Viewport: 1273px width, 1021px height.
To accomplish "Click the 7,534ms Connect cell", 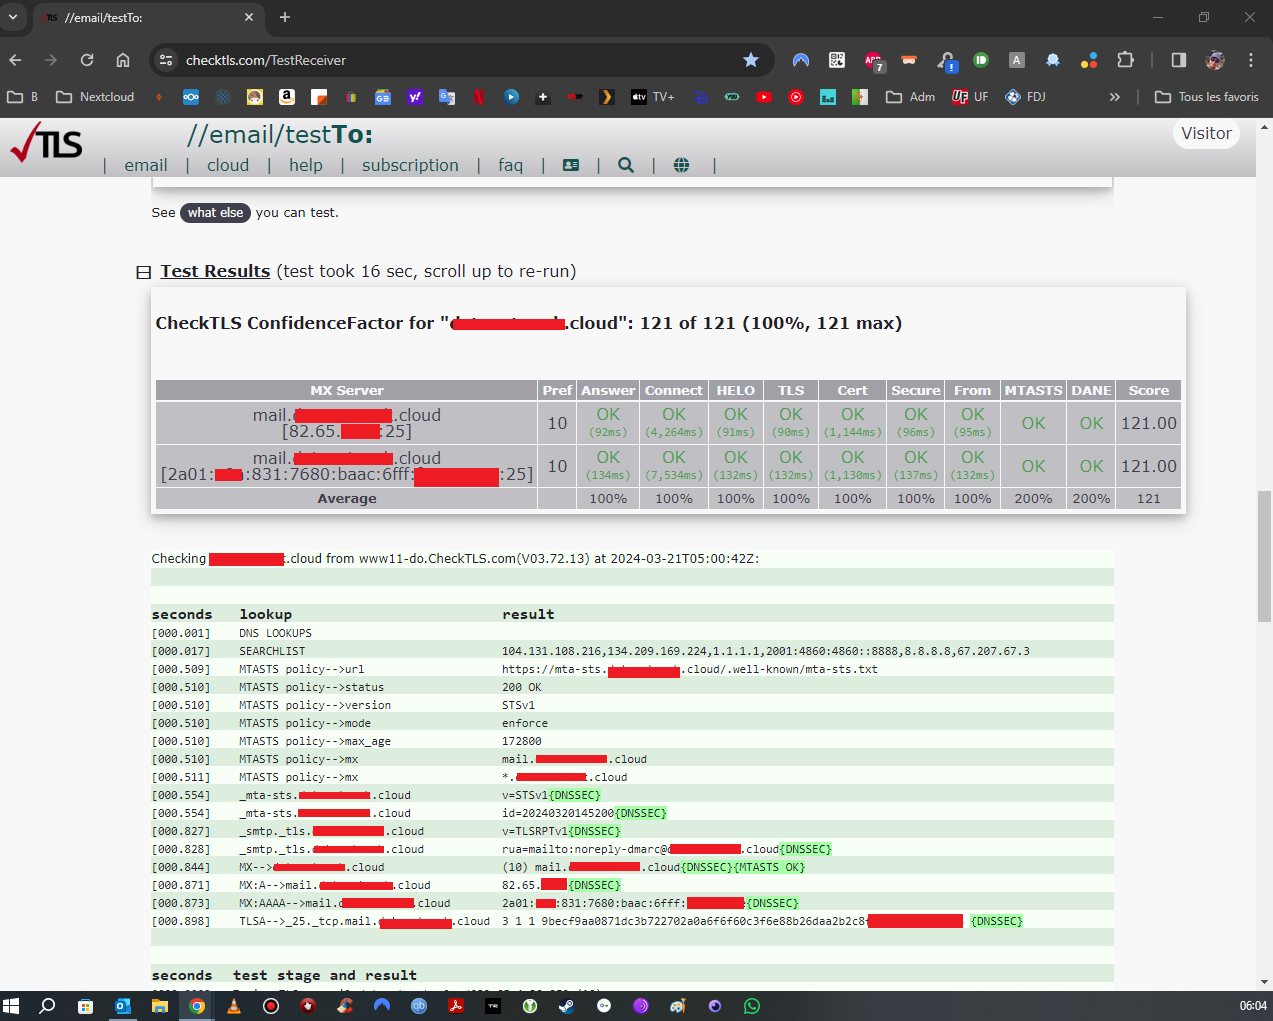I will click(674, 466).
